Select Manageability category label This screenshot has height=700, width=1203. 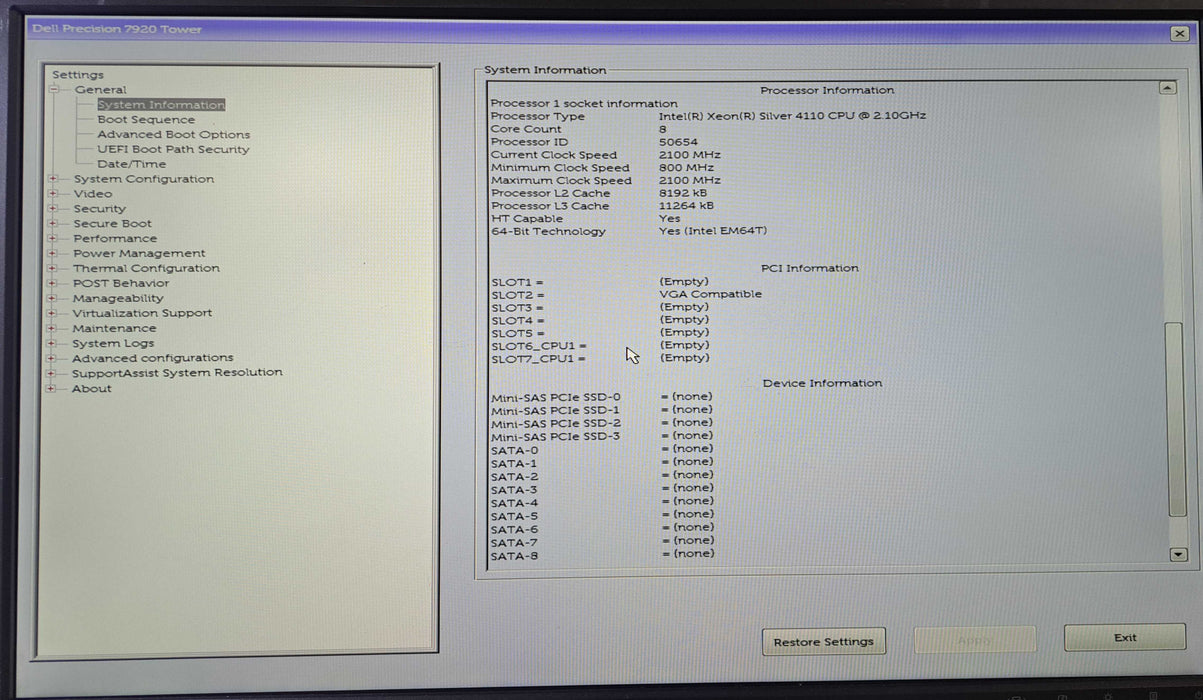[118, 299]
